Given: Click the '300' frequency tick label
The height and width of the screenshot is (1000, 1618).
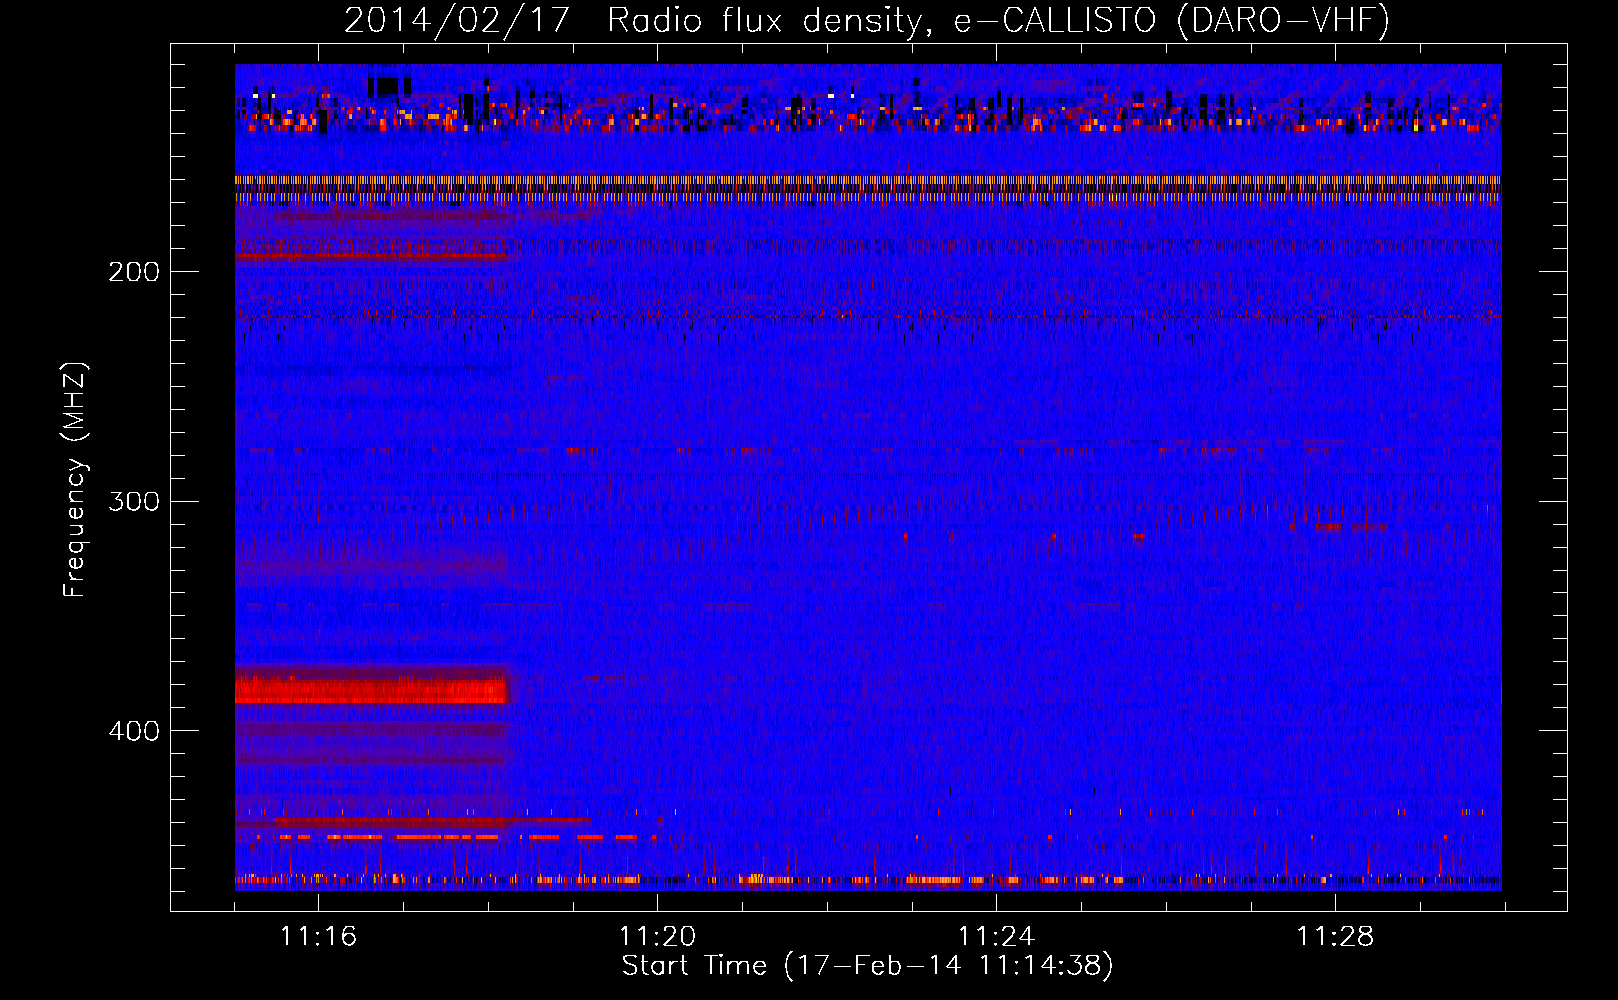Looking at the screenshot, I should [134, 501].
